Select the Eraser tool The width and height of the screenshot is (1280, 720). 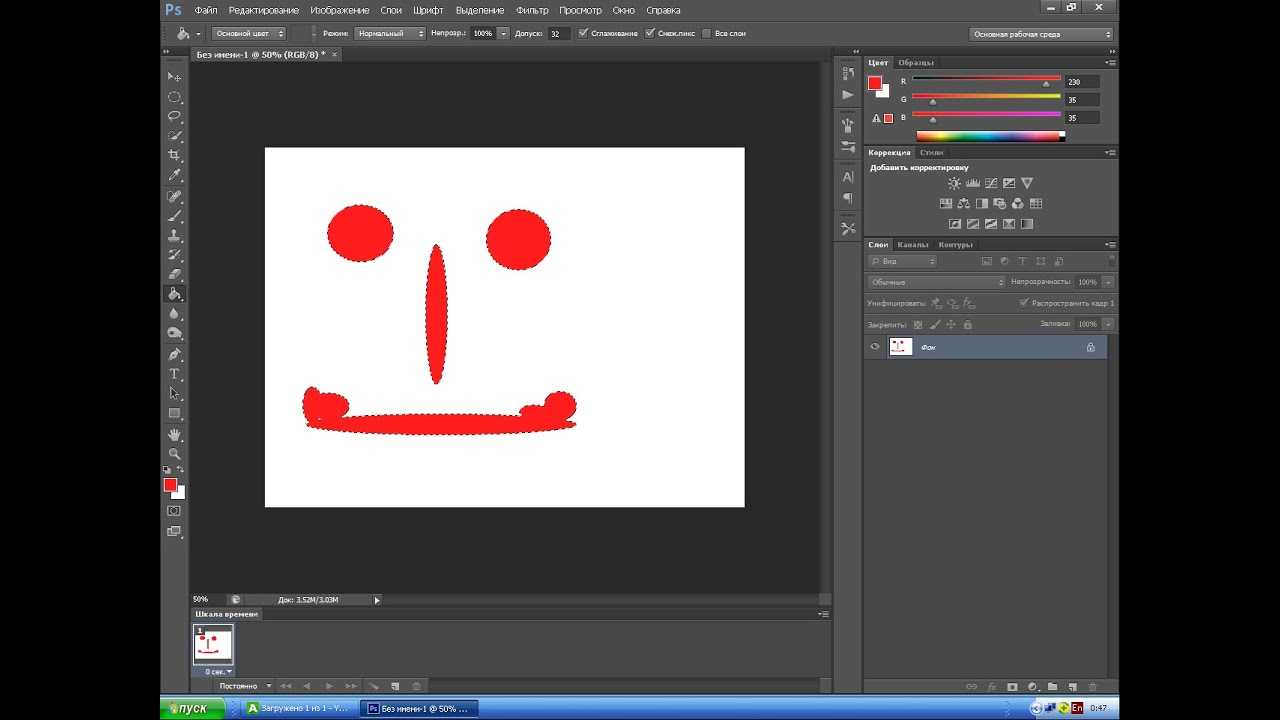(174, 275)
